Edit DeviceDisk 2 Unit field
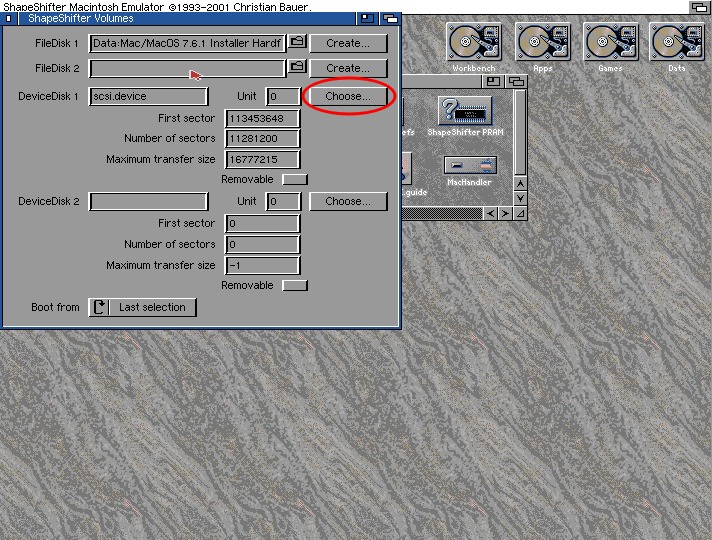The image size is (712, 540). tap(283, 201)
